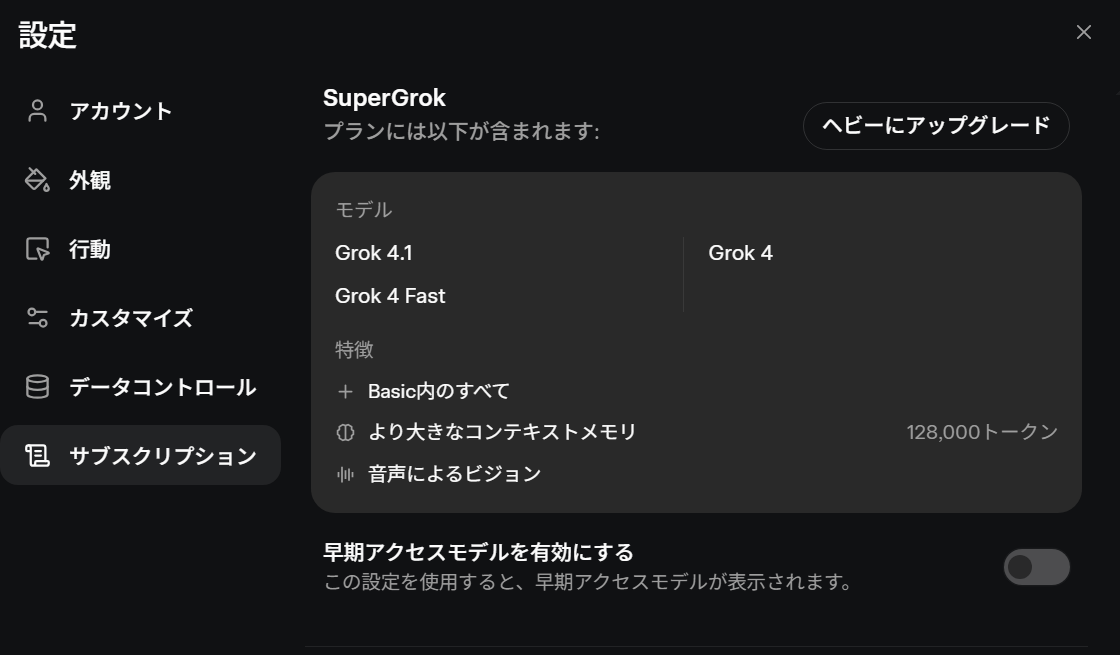The height and width of the screenshot is (655, 1120).
Task: Enable the 早期アクセスモデル toggle switch
Action: coord(1036,567)
